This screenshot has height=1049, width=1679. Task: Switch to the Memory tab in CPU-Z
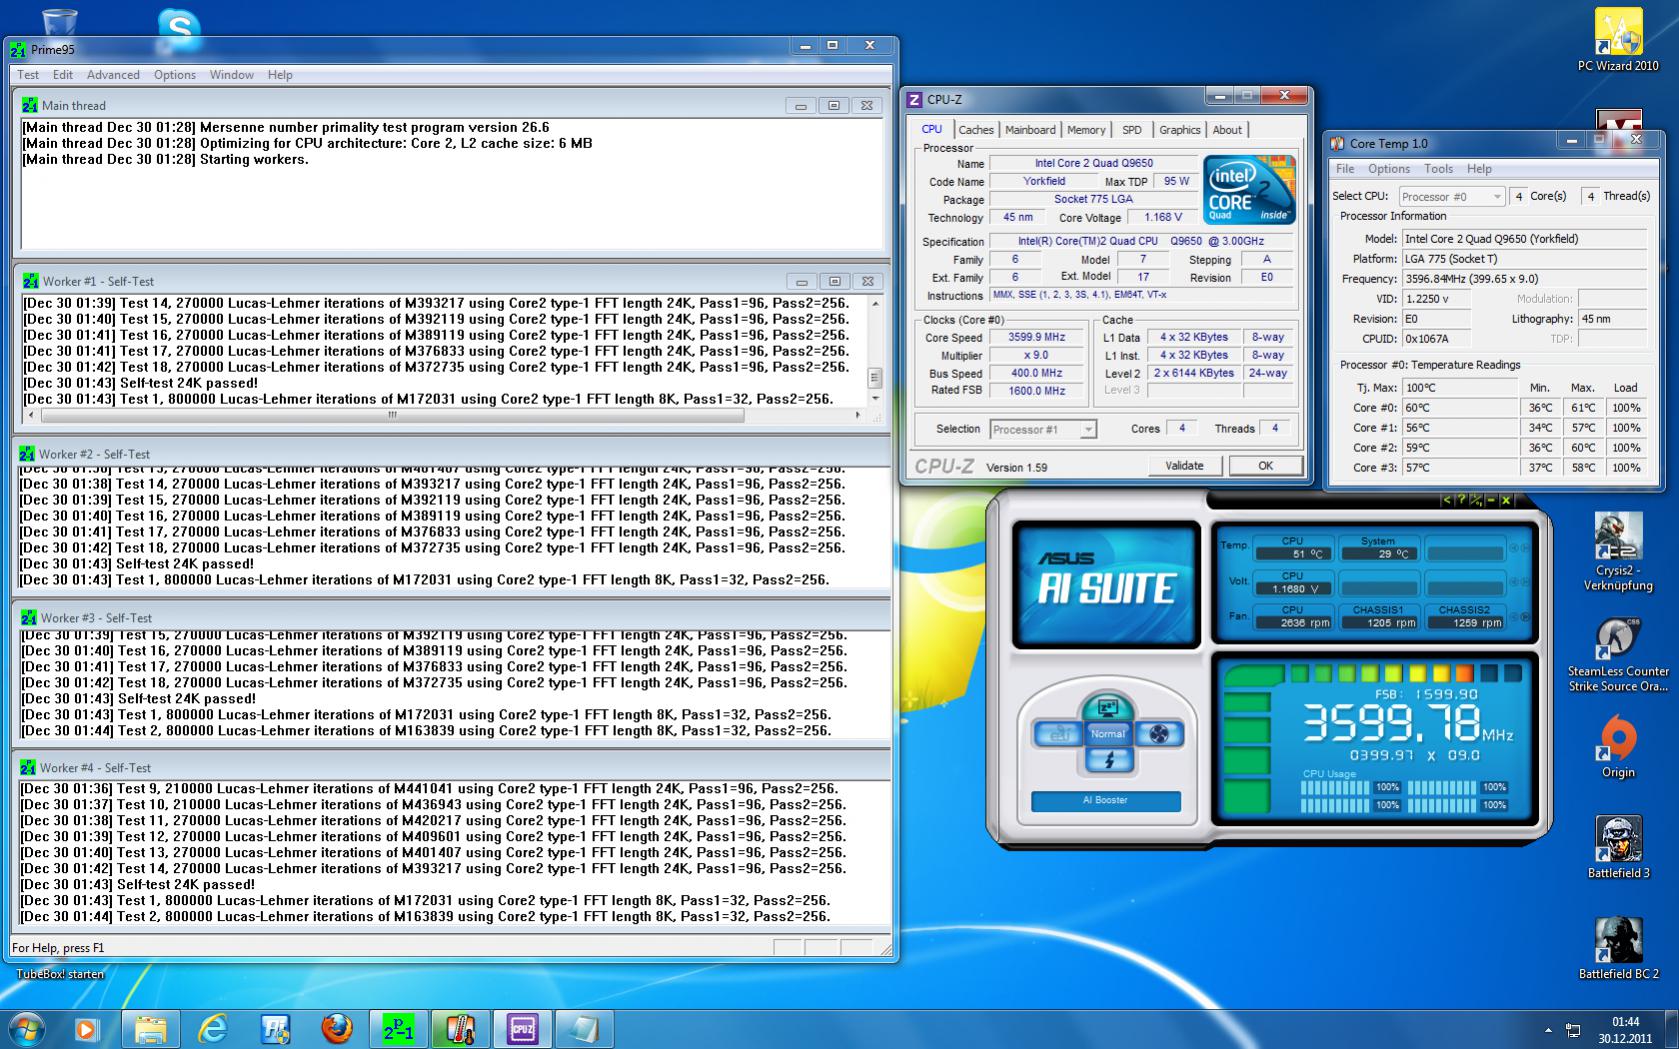pos(1086,130)
